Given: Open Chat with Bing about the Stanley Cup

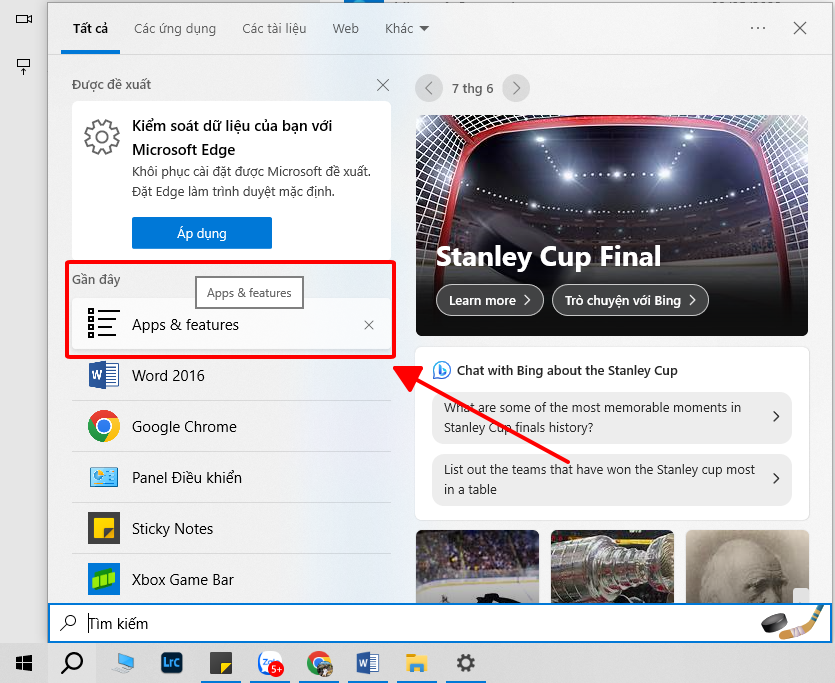Looking at the screenshot, I should [567, 370].
